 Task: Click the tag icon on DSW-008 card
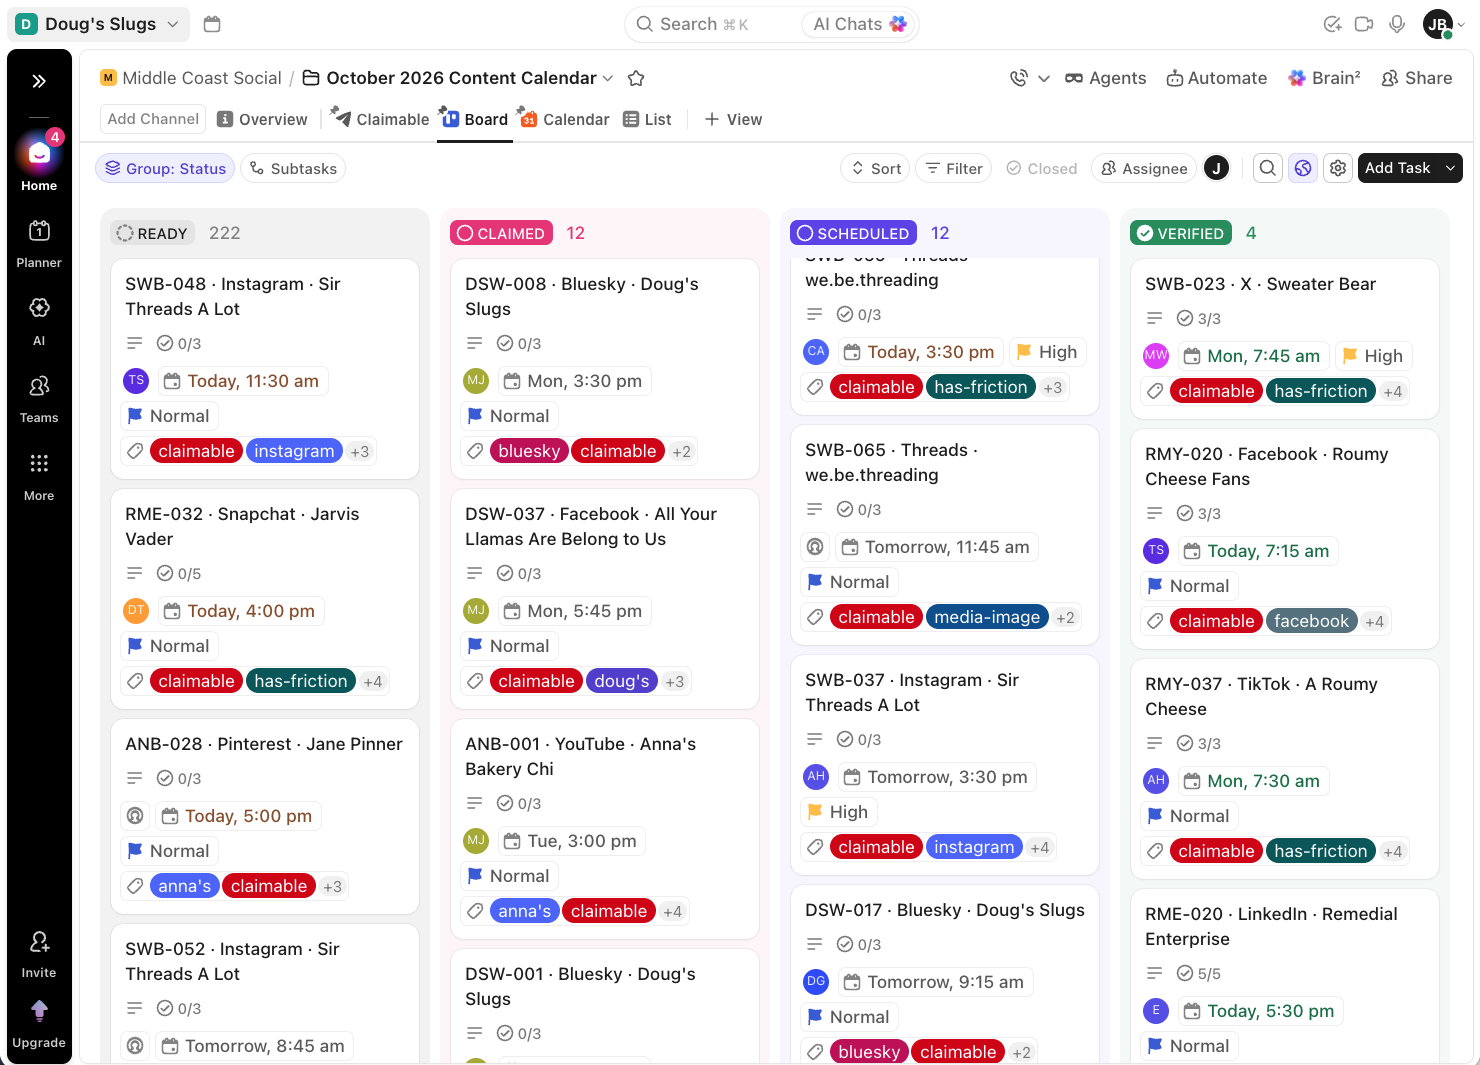pos(476,451)
